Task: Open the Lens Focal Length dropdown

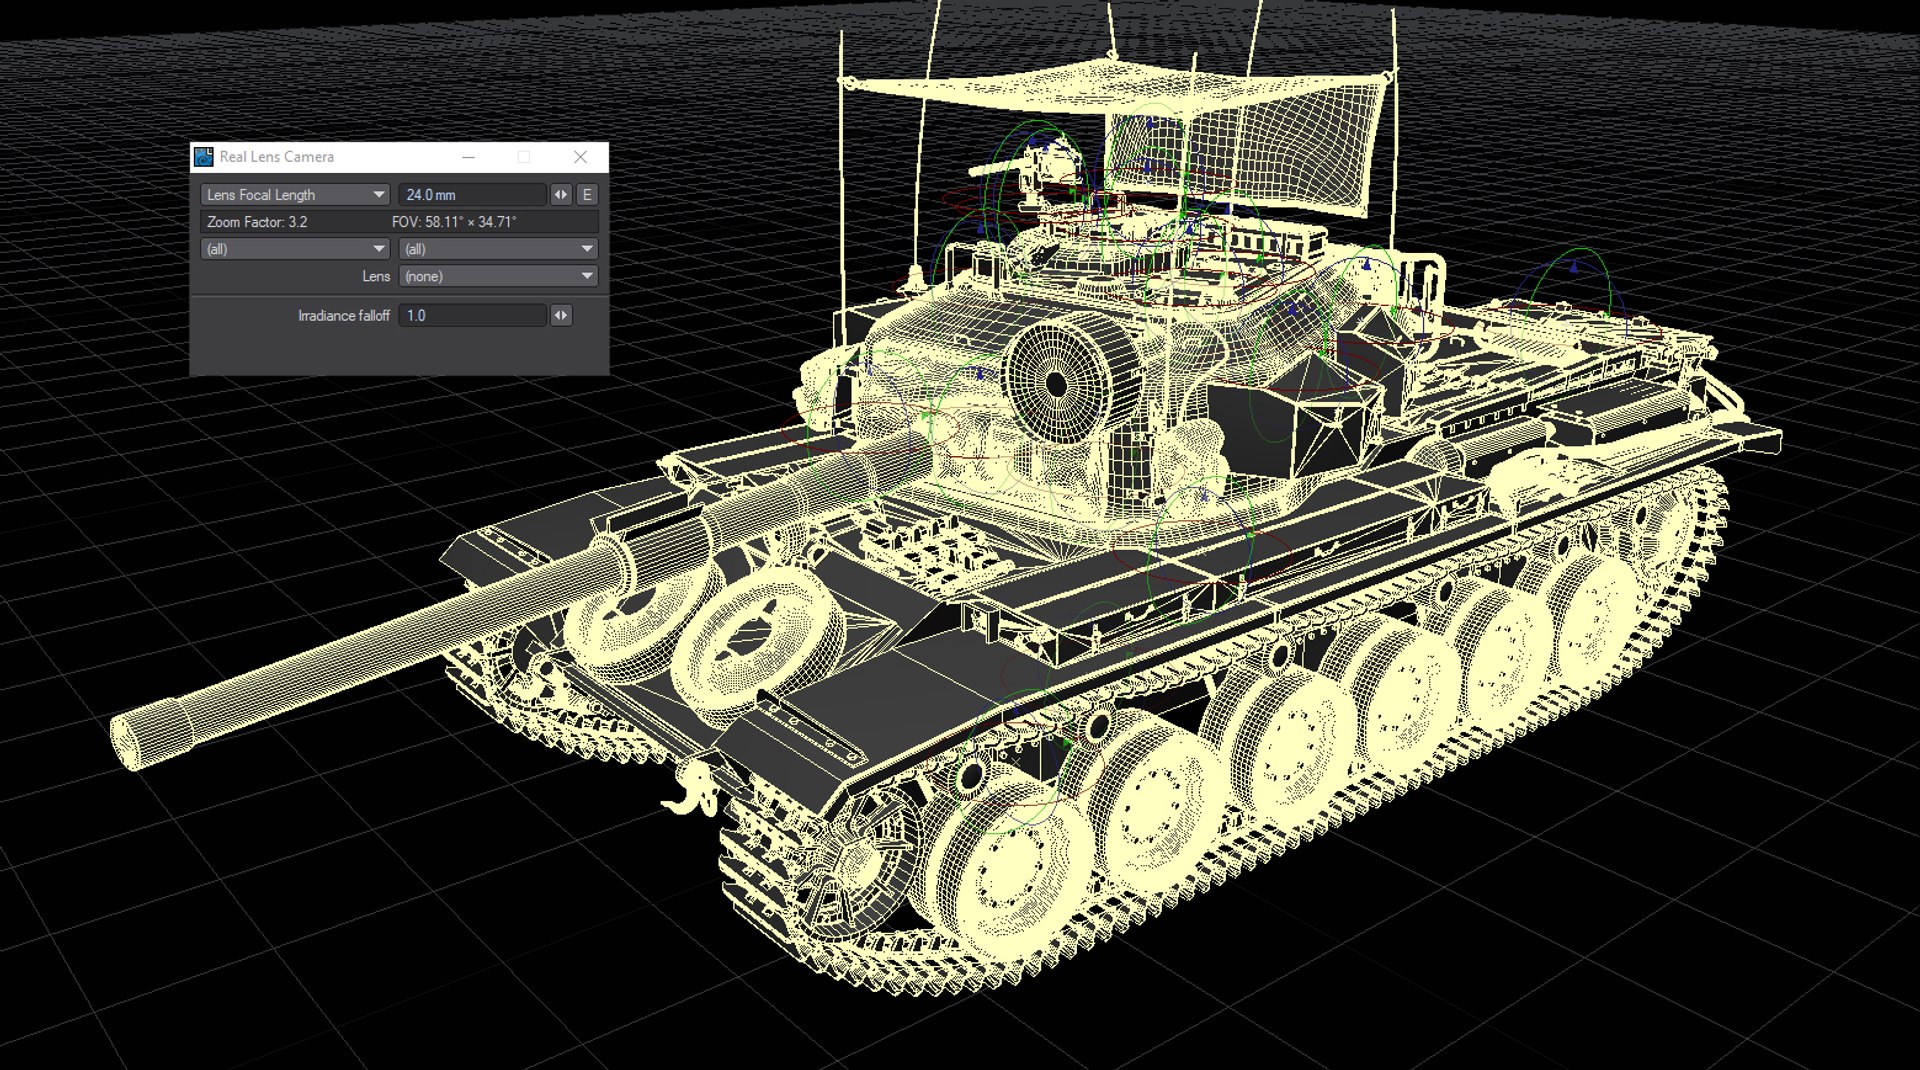Action: tap(295, 195)
